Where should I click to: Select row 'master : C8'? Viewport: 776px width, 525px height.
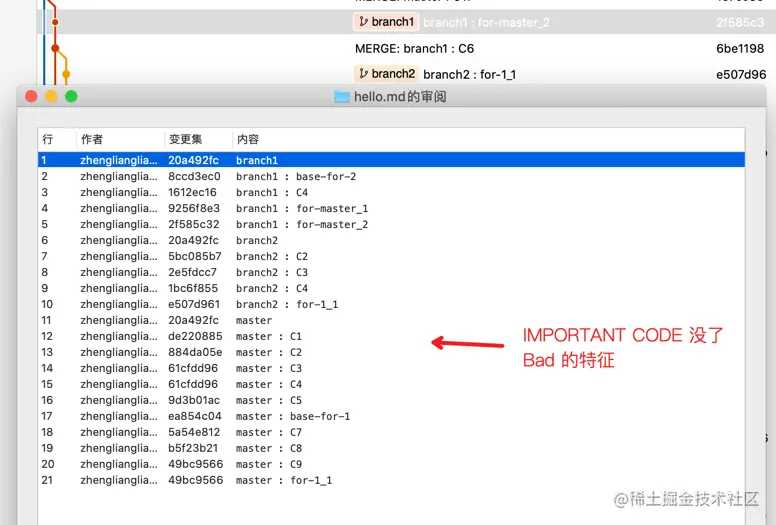click(x=391, y=448)
